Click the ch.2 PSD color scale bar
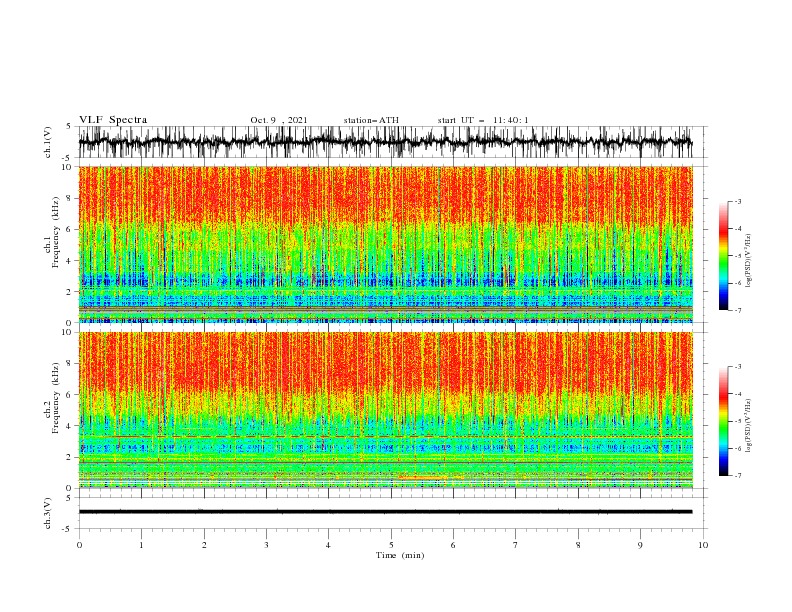 click(724, 421)
